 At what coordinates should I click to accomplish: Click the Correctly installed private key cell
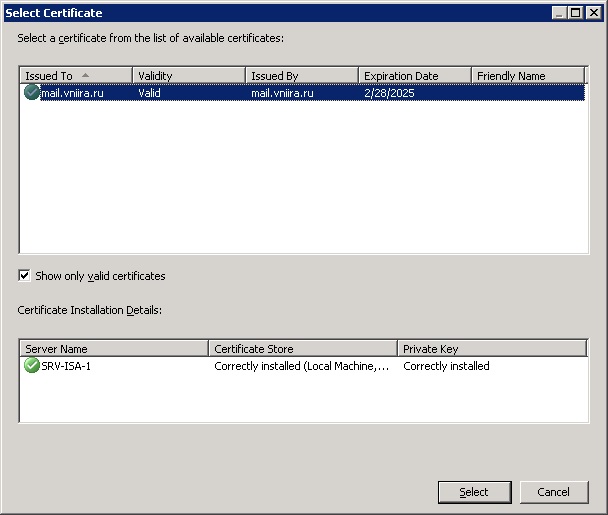coord(446,367)
